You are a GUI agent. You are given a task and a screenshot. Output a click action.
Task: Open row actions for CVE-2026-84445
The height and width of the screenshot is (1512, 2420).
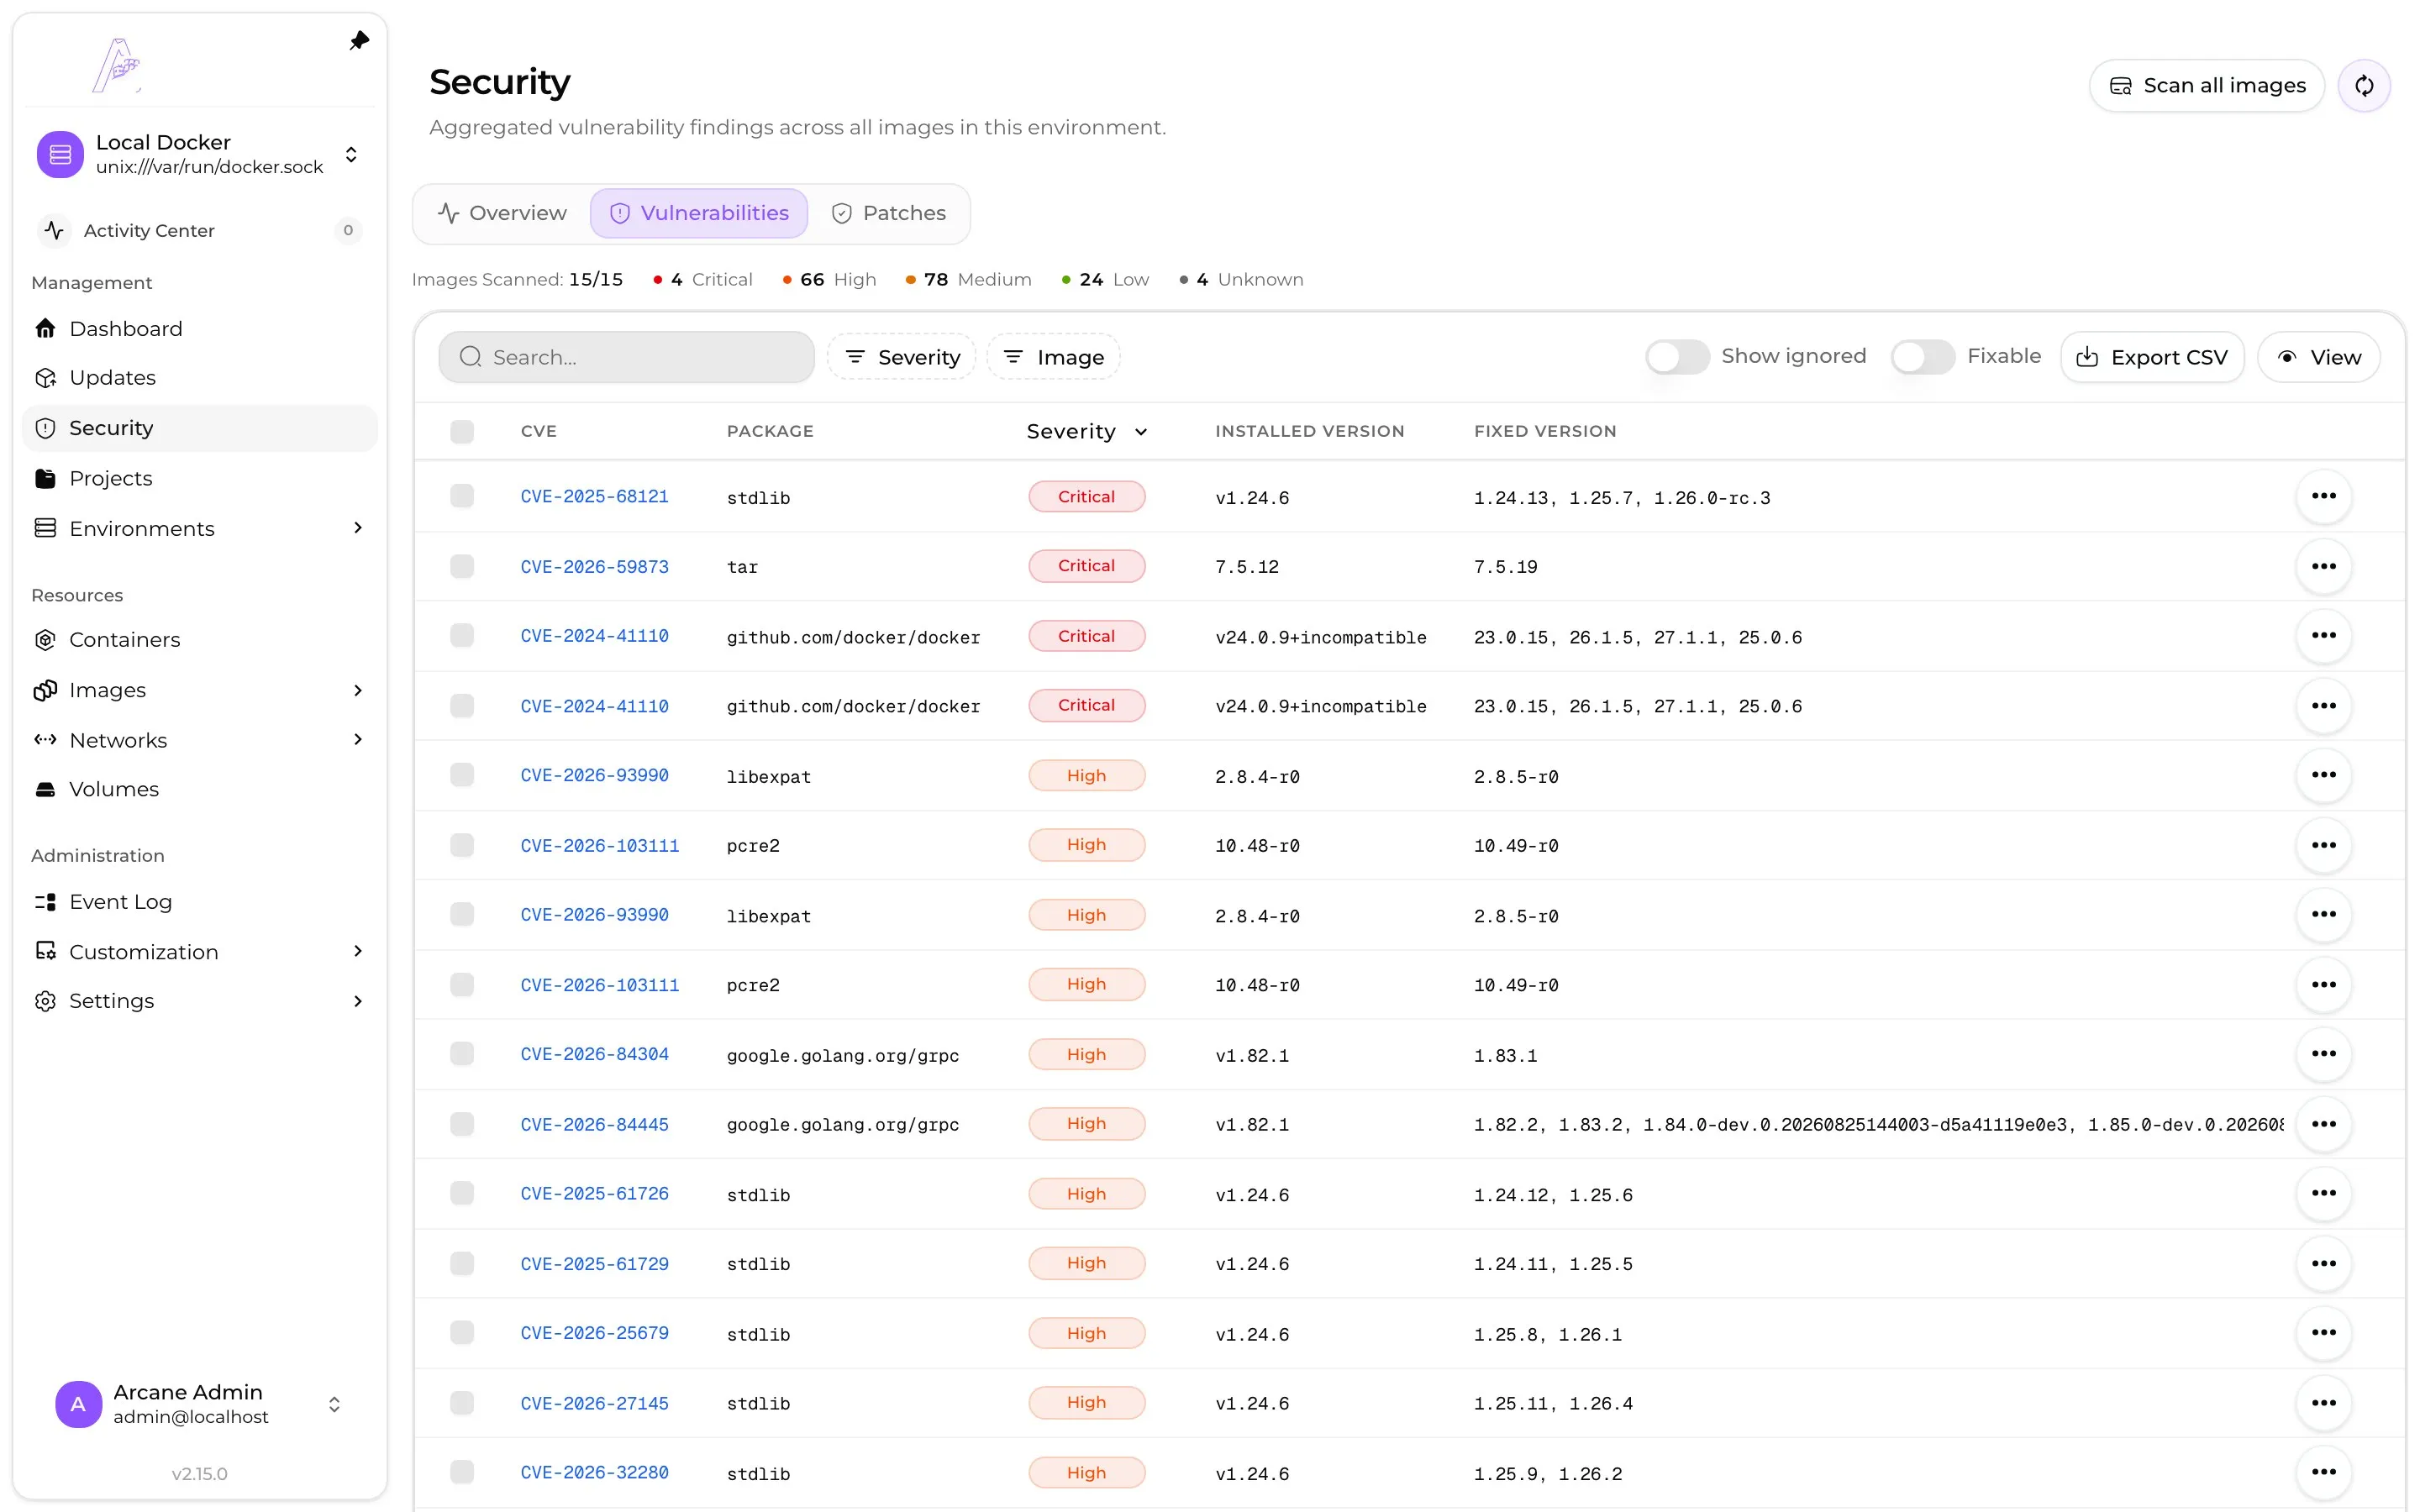2323,1124
